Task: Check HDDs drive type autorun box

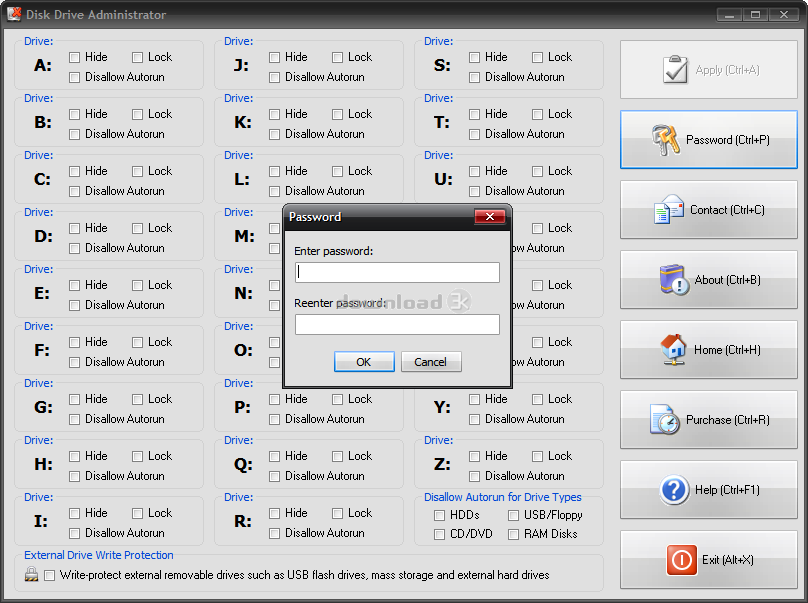Action: pos(440,515)
